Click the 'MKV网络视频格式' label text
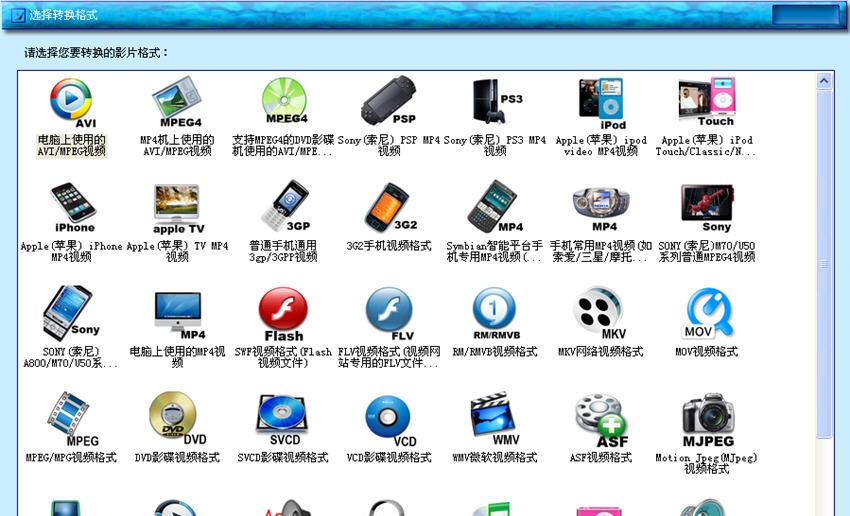850x516 pixels. point(601,352)
